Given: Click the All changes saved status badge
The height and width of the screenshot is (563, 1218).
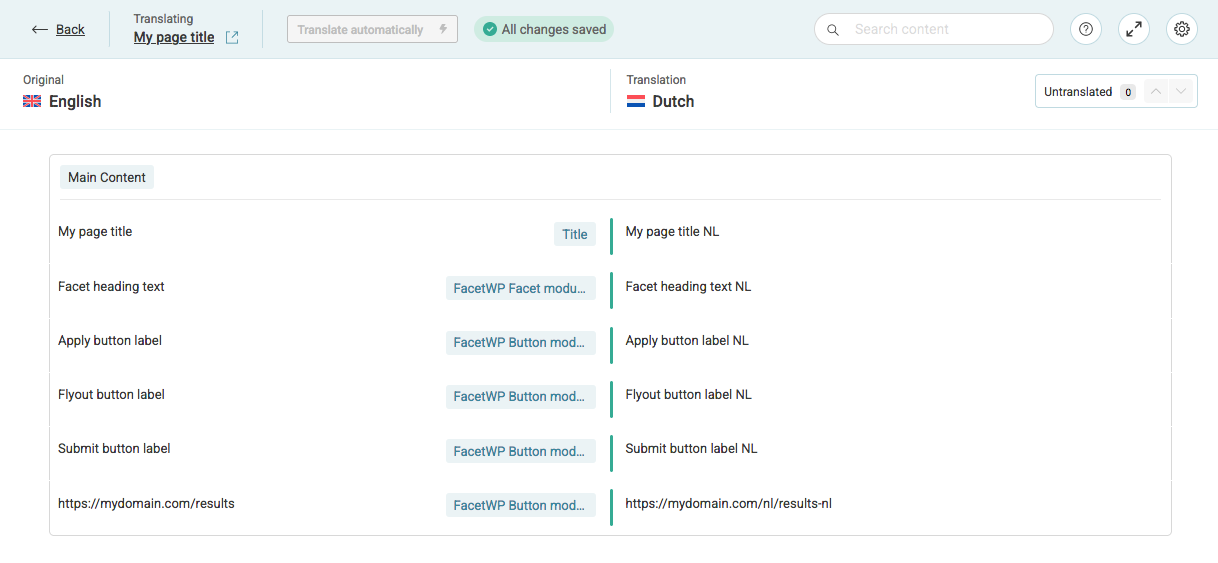Looking at the screenshot, I should (x=544, y=29).
